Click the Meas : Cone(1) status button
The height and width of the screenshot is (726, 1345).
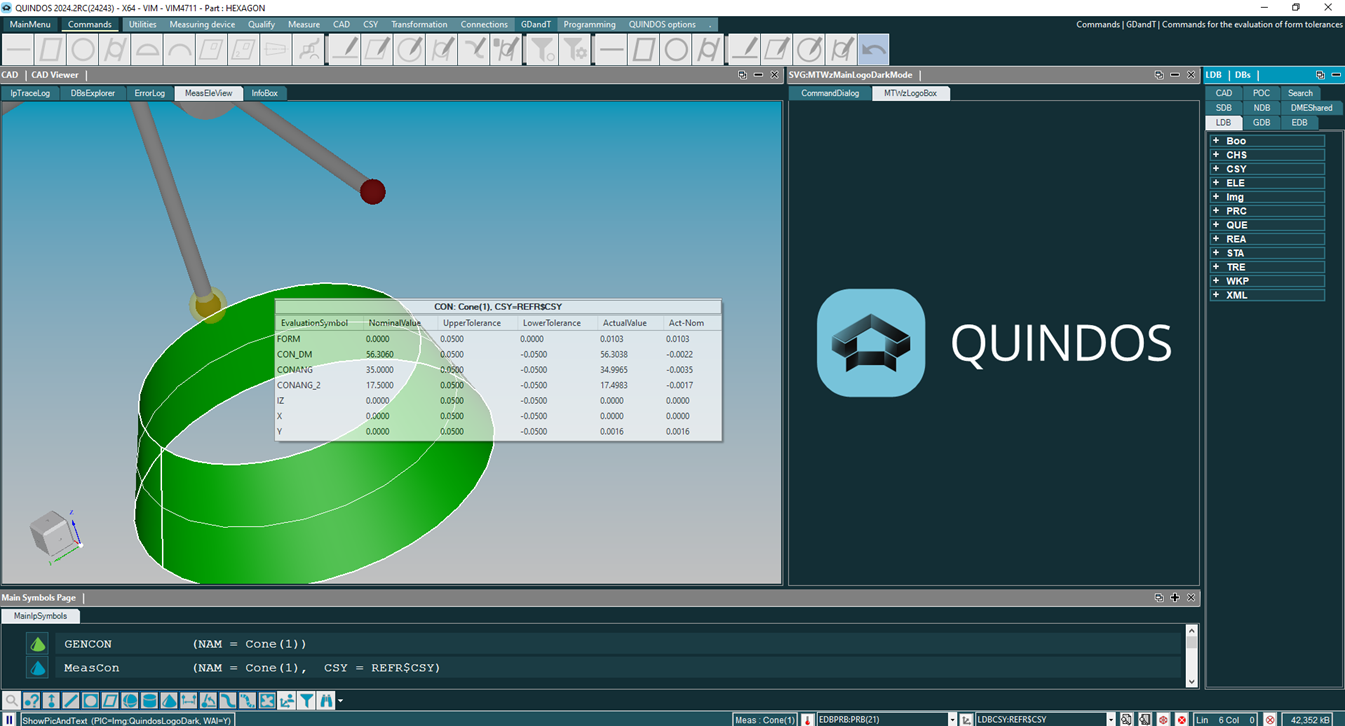click(766, 719)
